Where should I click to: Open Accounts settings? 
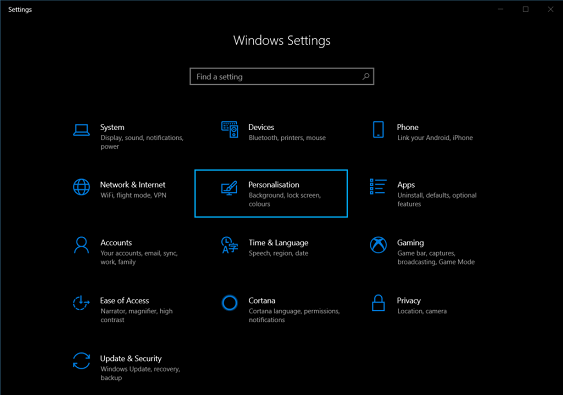click(116, 243)
